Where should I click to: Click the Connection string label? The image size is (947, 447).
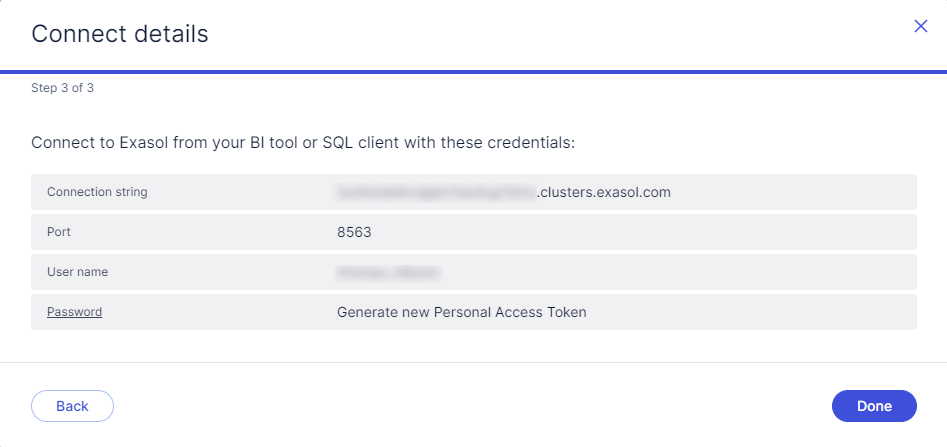(x=97, y=192)
